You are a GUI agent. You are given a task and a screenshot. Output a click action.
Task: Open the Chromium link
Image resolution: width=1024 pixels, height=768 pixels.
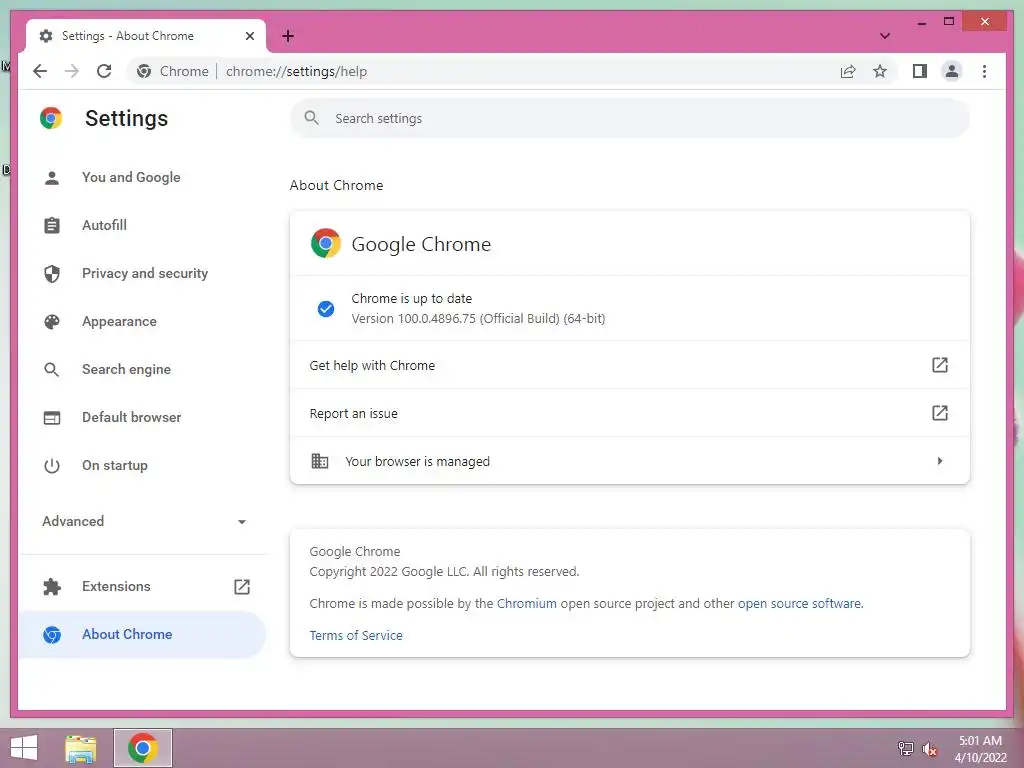coord(526,603)
